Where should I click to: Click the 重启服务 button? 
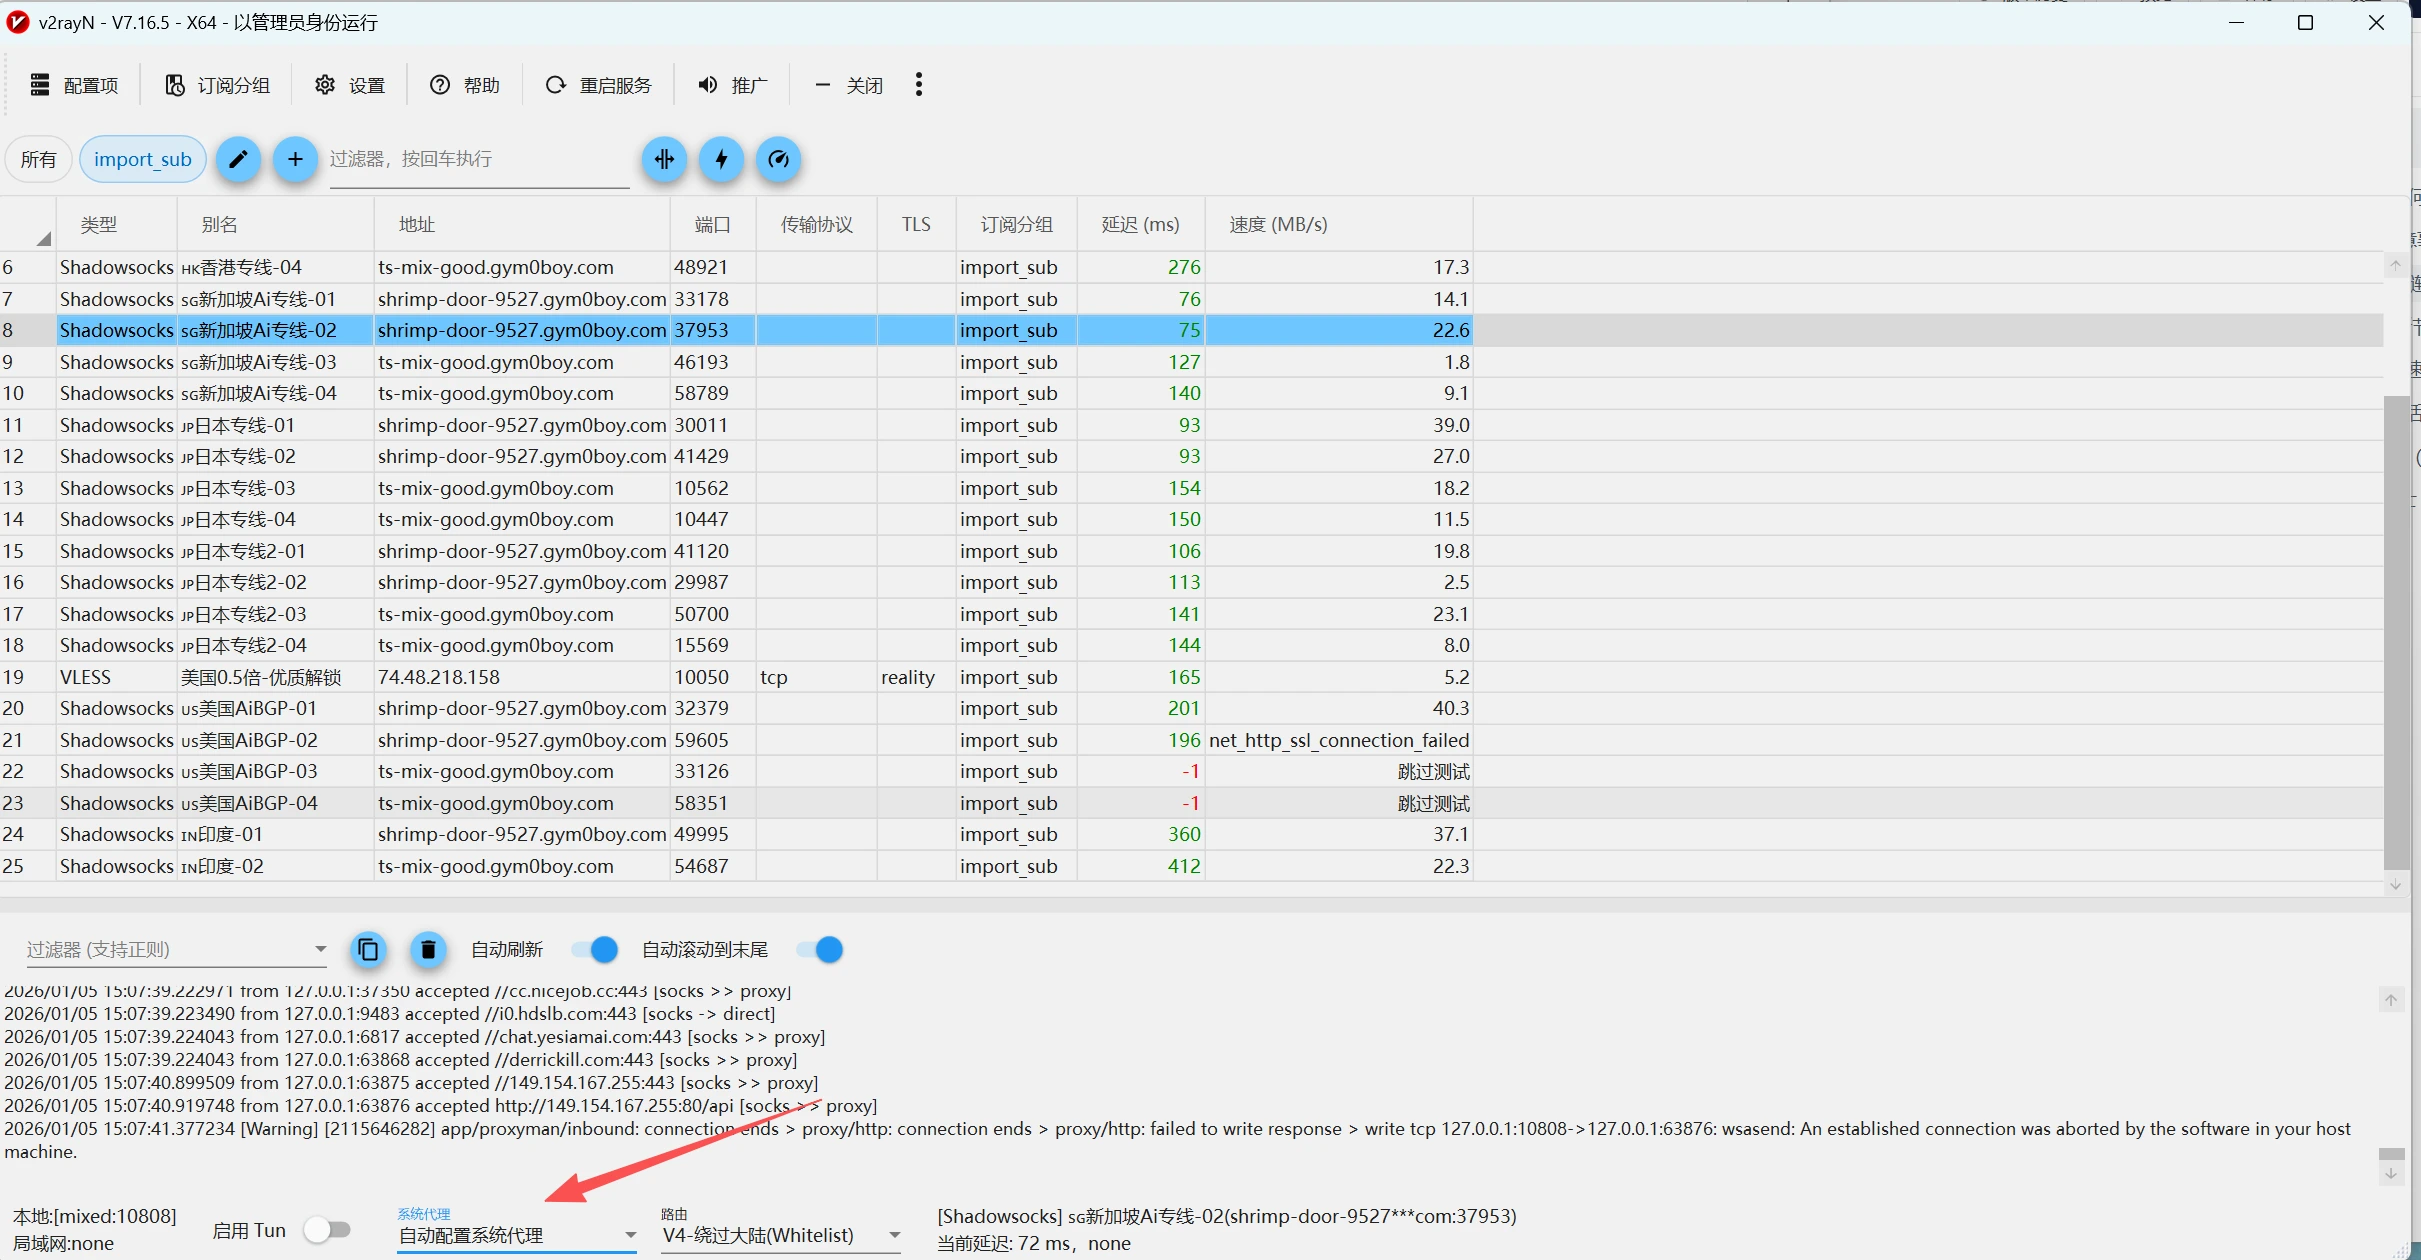598,85
